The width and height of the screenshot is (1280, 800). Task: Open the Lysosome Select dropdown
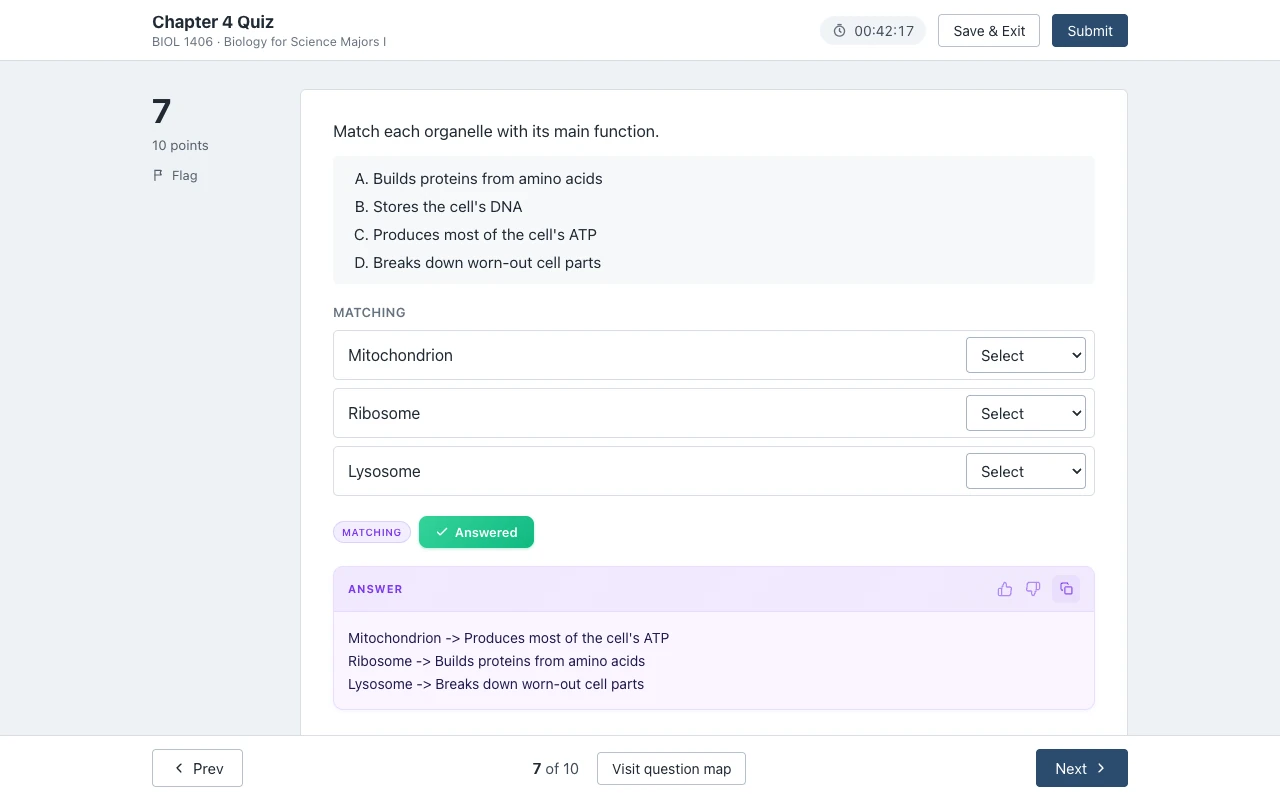point(1026,471)
